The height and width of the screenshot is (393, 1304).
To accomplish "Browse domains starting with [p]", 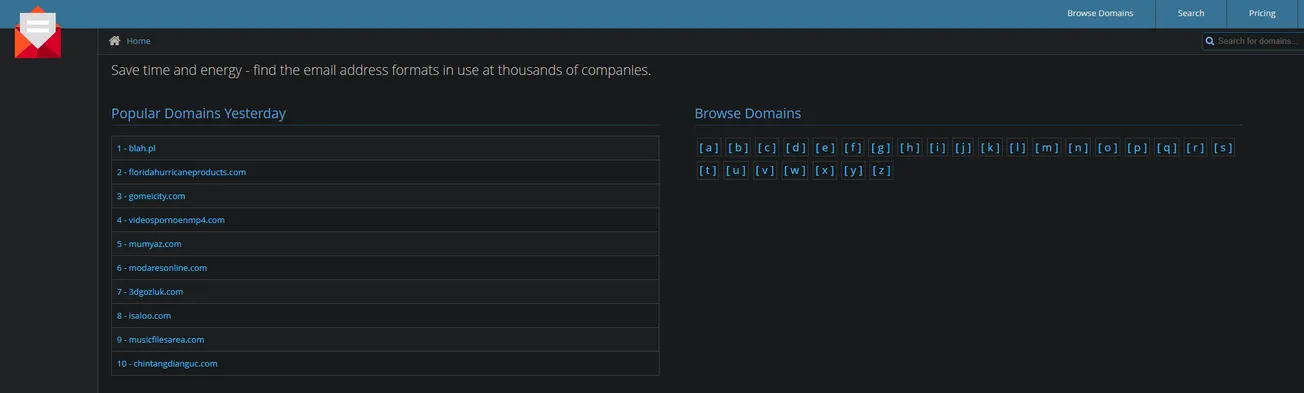I will [1138, 148].
